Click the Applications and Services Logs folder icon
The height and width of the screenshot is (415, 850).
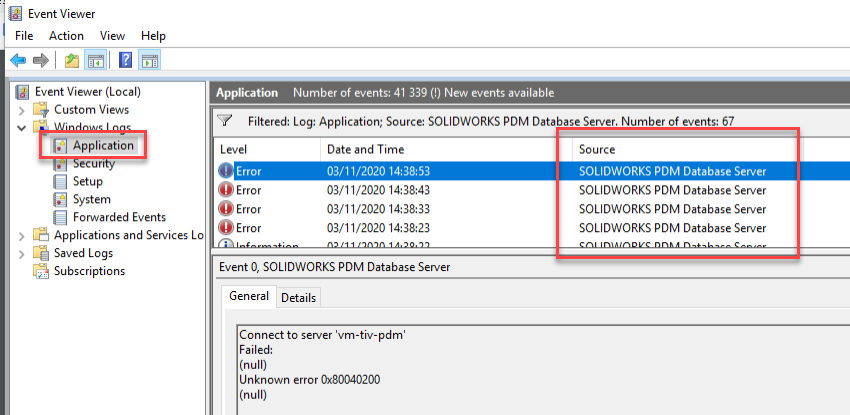point(41,235)
